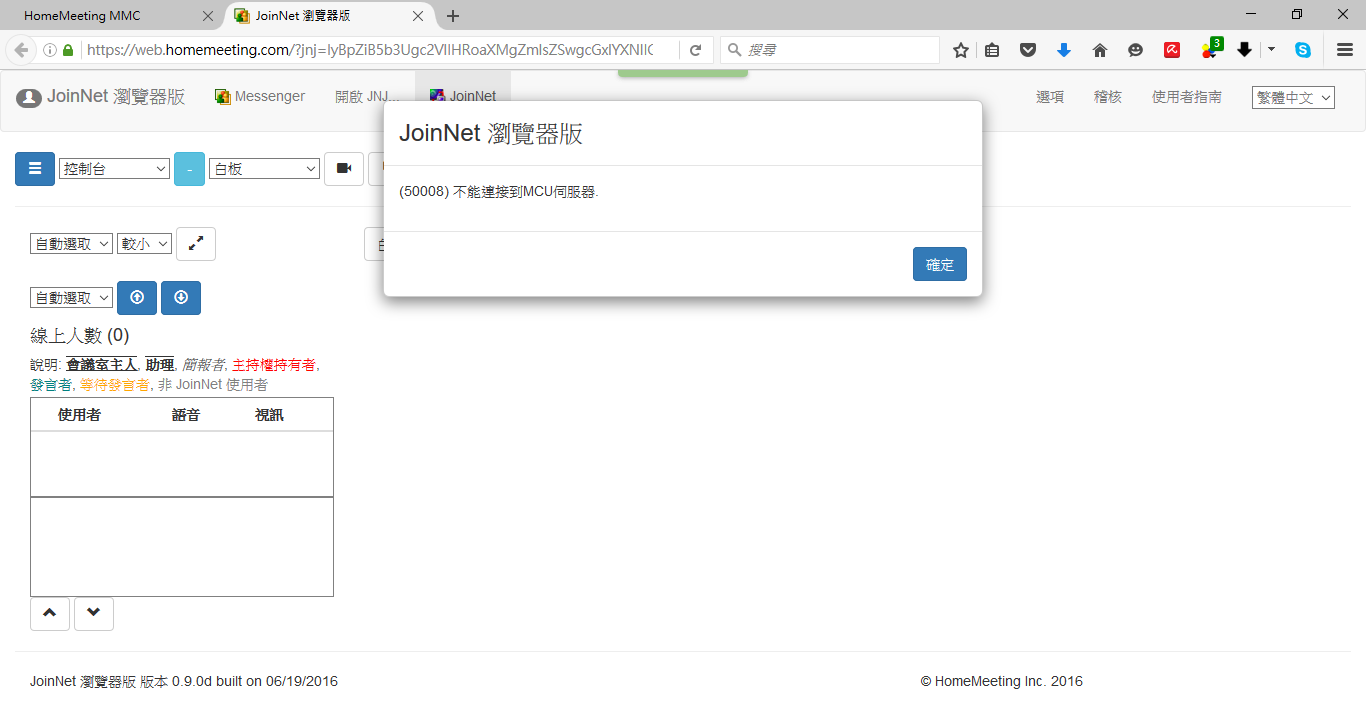The image size is (1366, 728).
Task: Open downloads with the blue arrow icon
Action: [x=1064, y=50]
